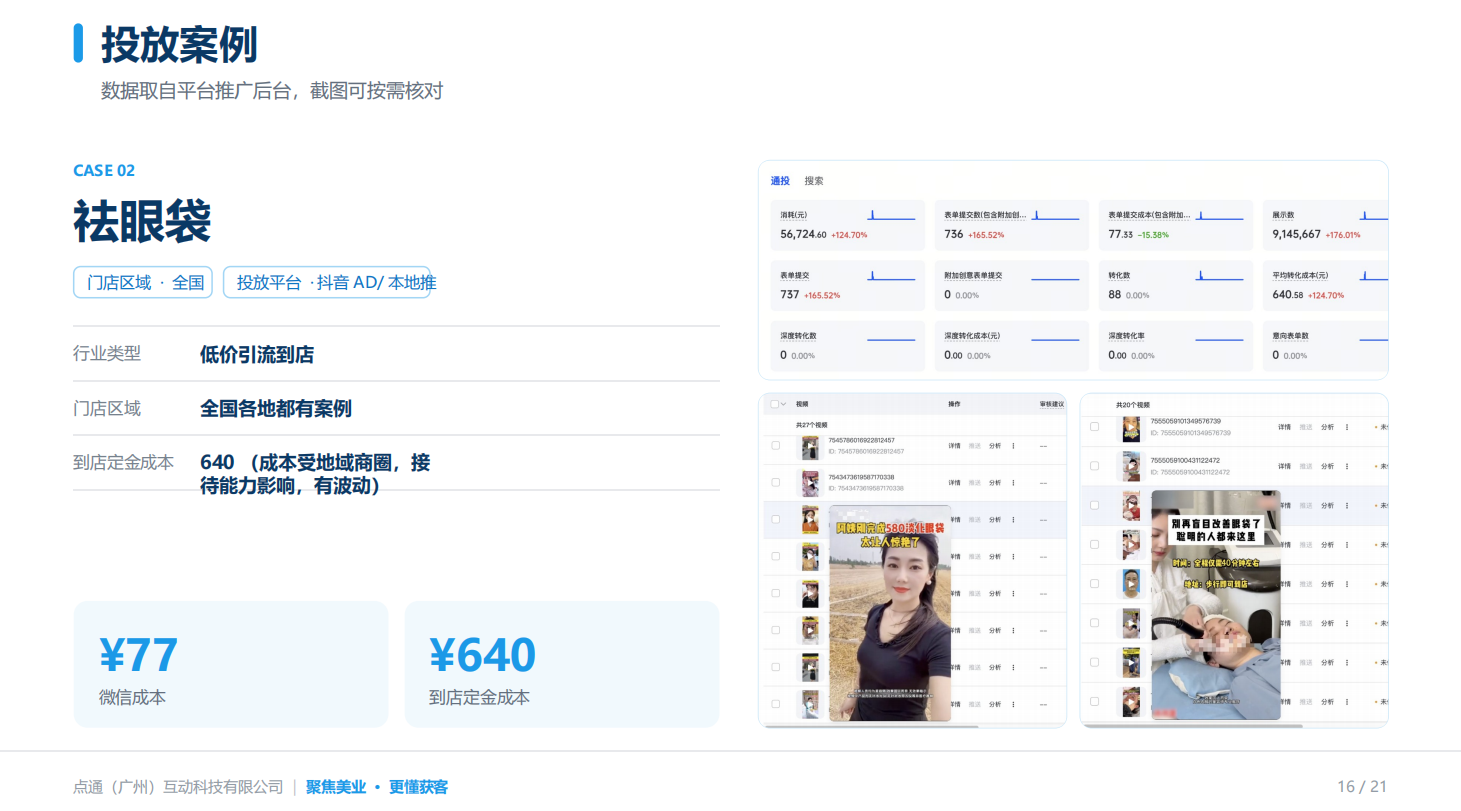Expand chevron beside select-all checkbox
The height and width of the screenshot is (811, 1461).
click(783, 404)
